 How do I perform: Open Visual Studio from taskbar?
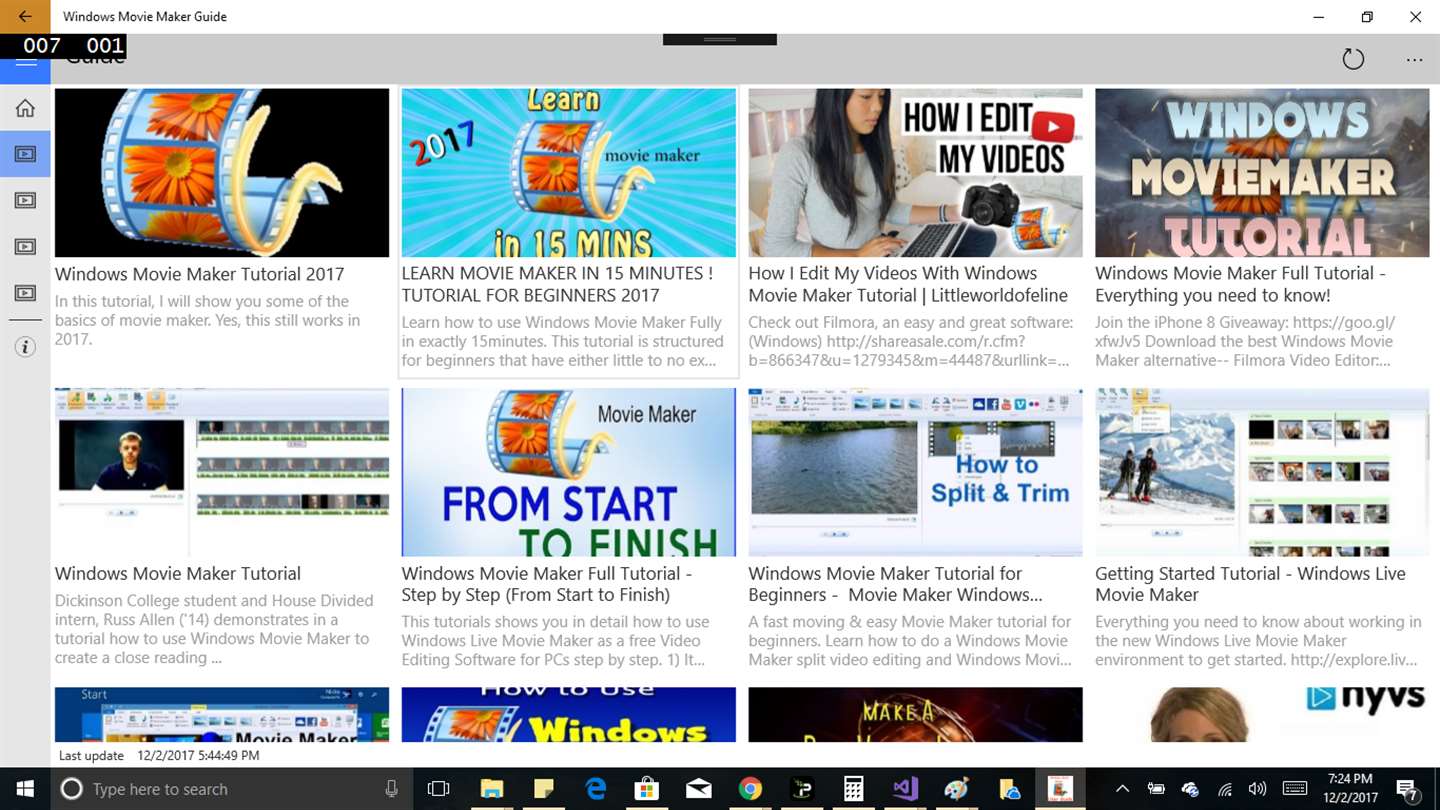[905, 789]
